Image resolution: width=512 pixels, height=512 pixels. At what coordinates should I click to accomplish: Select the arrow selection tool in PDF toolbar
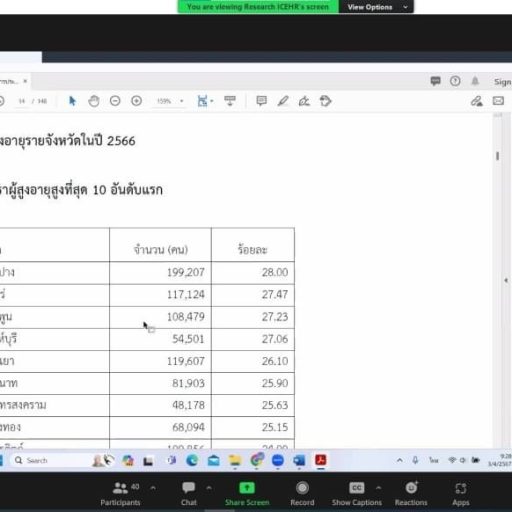72,101
